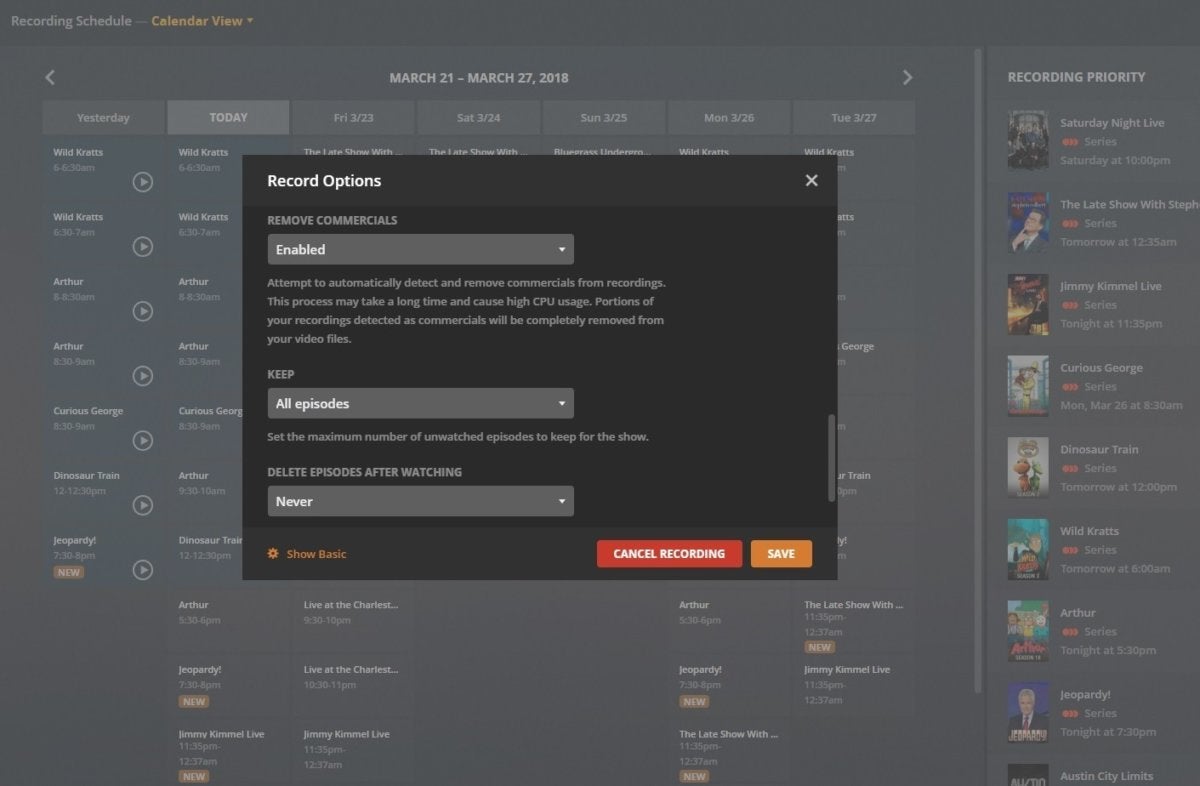Open the Curious George poster thumbnail

[1028, 386]
